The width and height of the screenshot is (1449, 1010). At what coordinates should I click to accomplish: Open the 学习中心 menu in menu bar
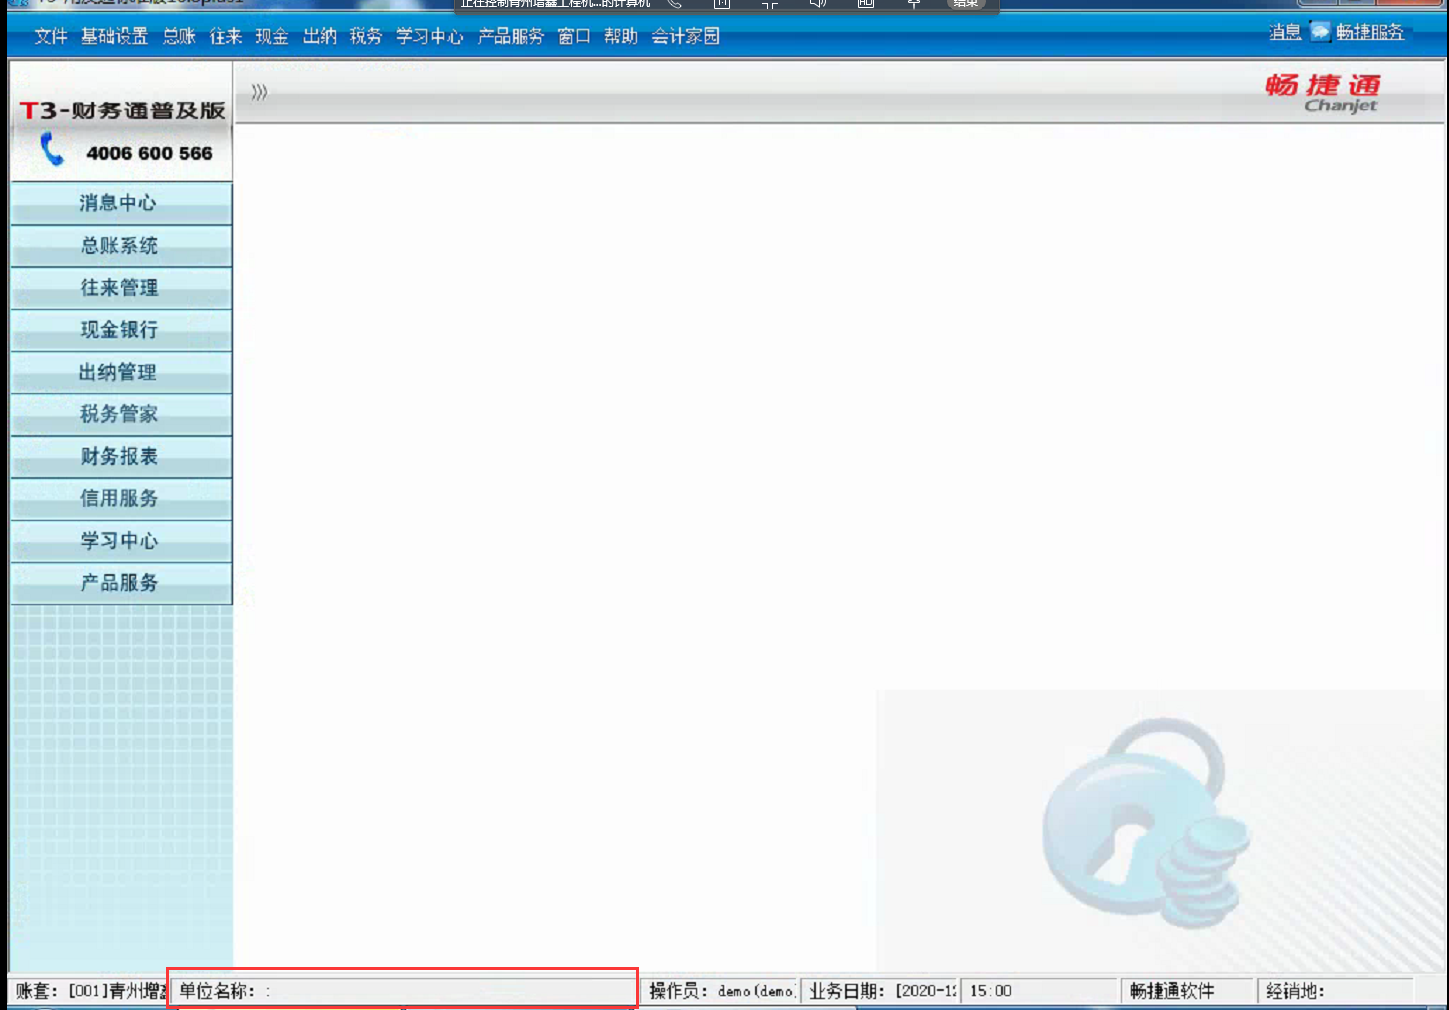click(430, 36)
